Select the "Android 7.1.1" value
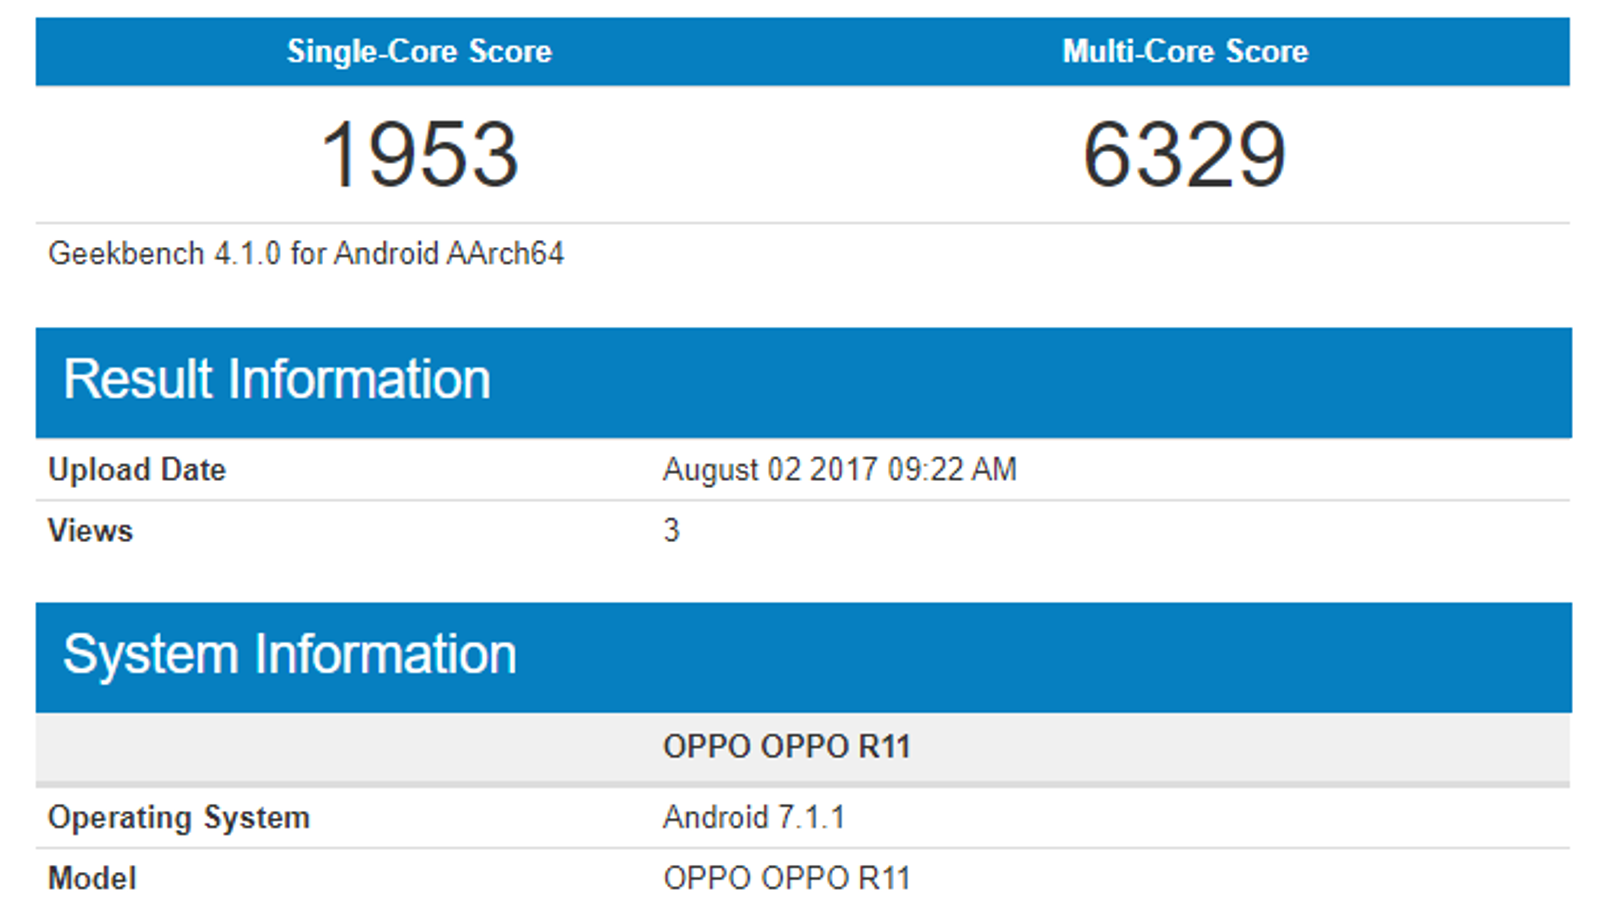Screen dimensions: 1600x900 point(754,817)
